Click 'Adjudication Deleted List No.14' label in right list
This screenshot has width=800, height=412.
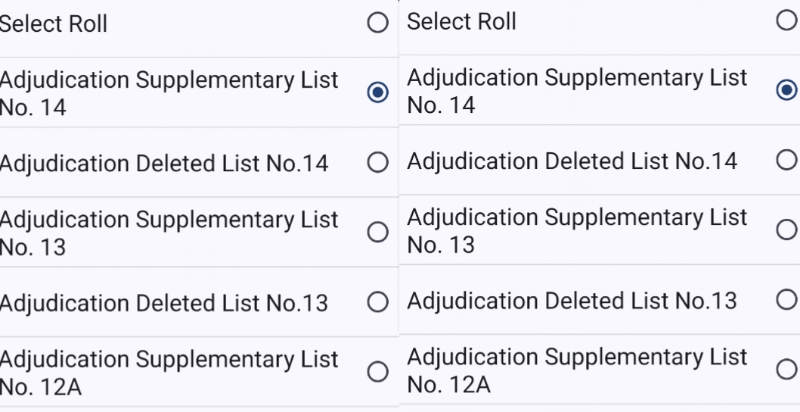[x=572, y=160]
